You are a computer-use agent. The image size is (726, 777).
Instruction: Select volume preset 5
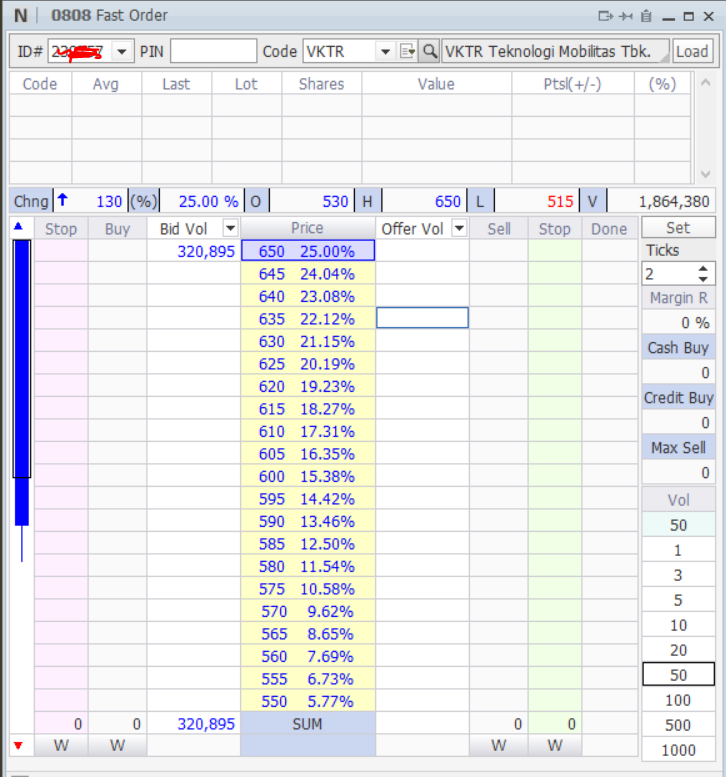[x=678, y=600]
